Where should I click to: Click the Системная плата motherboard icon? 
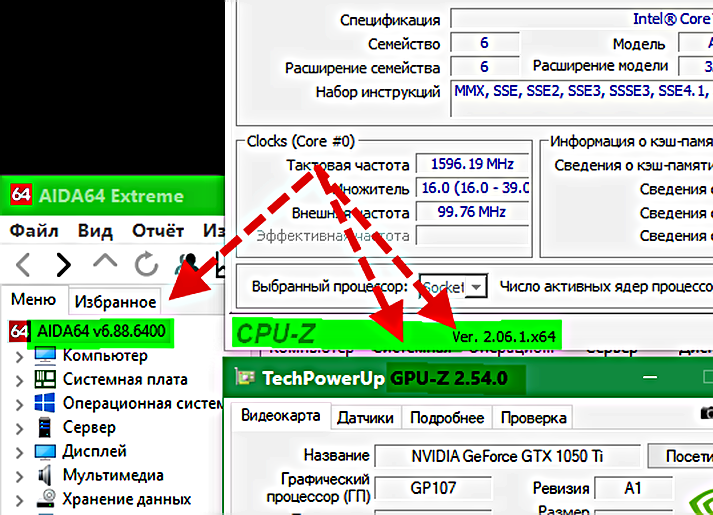pyautogui.click(x=45, y=379)
